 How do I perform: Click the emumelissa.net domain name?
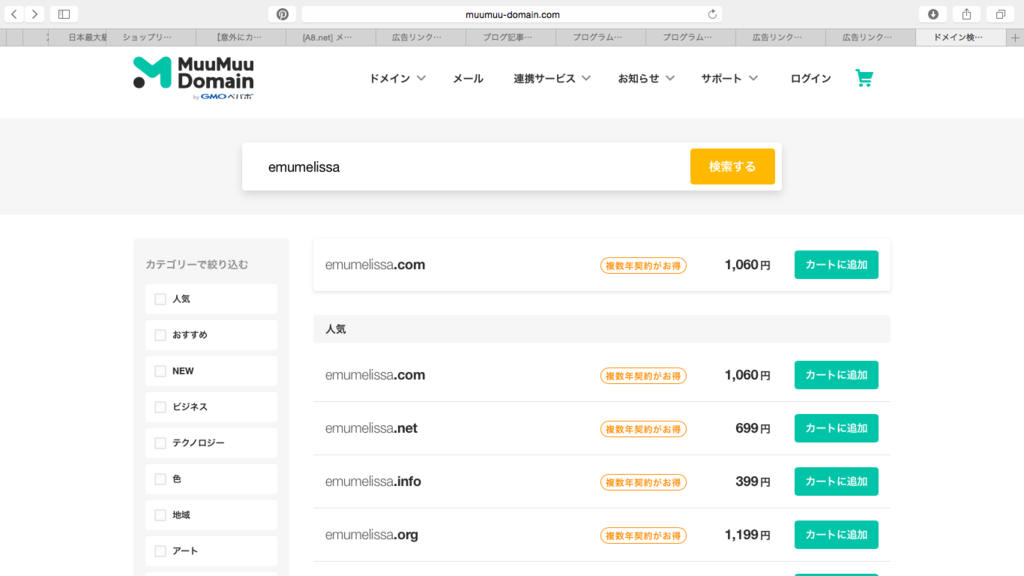pos(371,428)
